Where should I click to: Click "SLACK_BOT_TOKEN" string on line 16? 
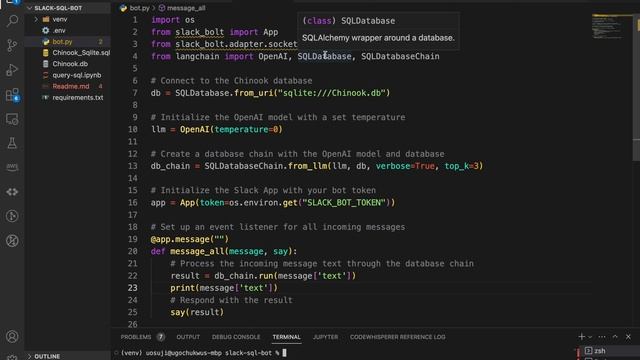[344, 202]
